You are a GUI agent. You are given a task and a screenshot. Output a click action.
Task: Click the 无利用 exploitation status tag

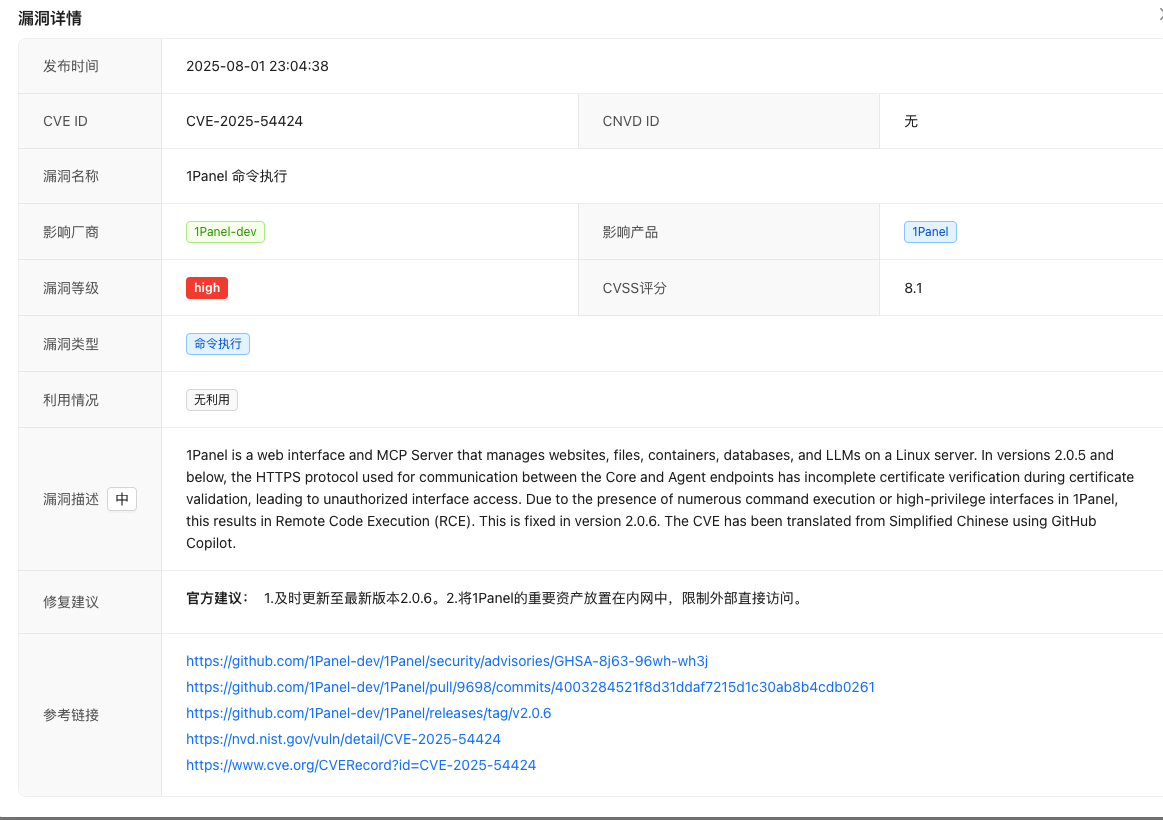point(211,400)
